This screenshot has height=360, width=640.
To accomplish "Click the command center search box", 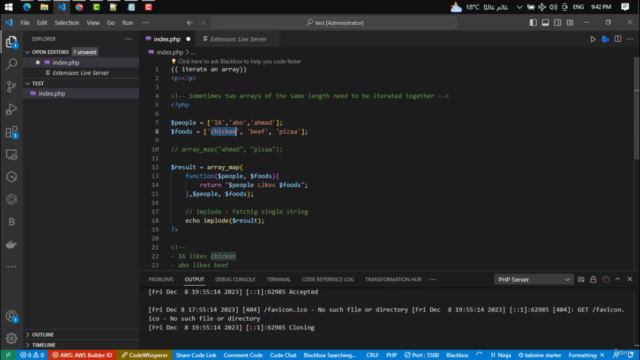I will 334,23.
